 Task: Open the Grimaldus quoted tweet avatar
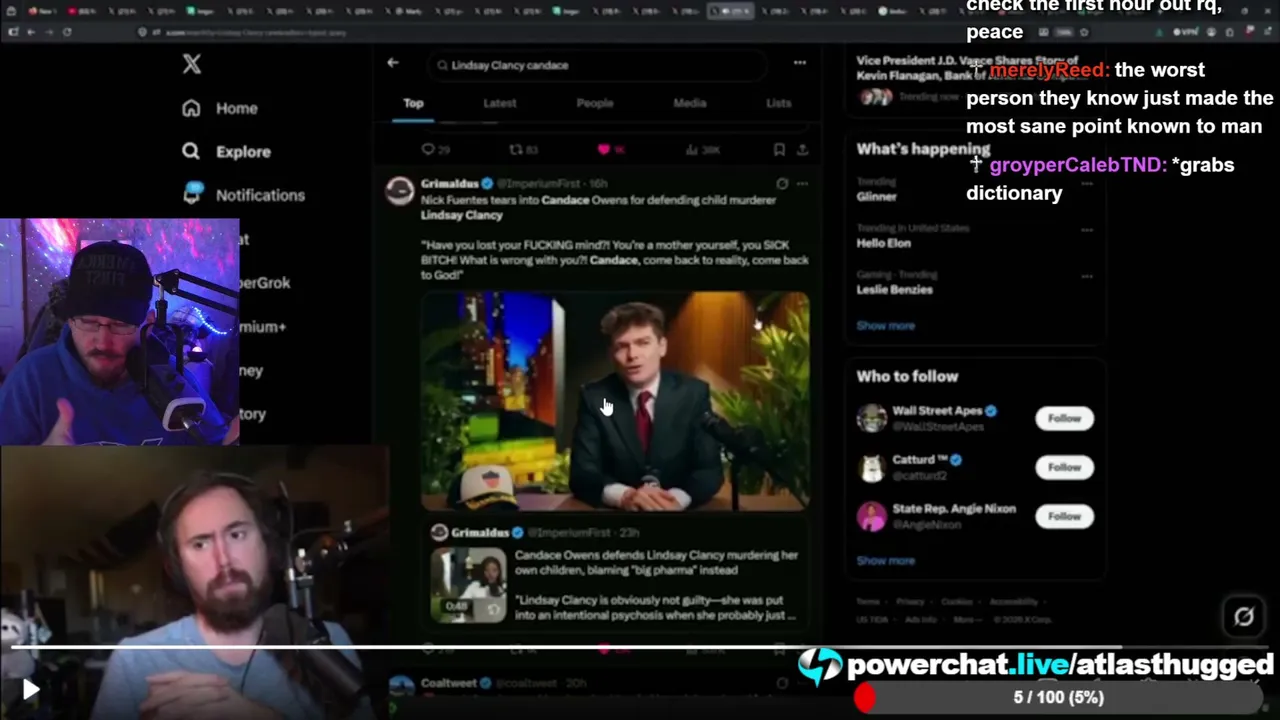(x=439, y=533)
